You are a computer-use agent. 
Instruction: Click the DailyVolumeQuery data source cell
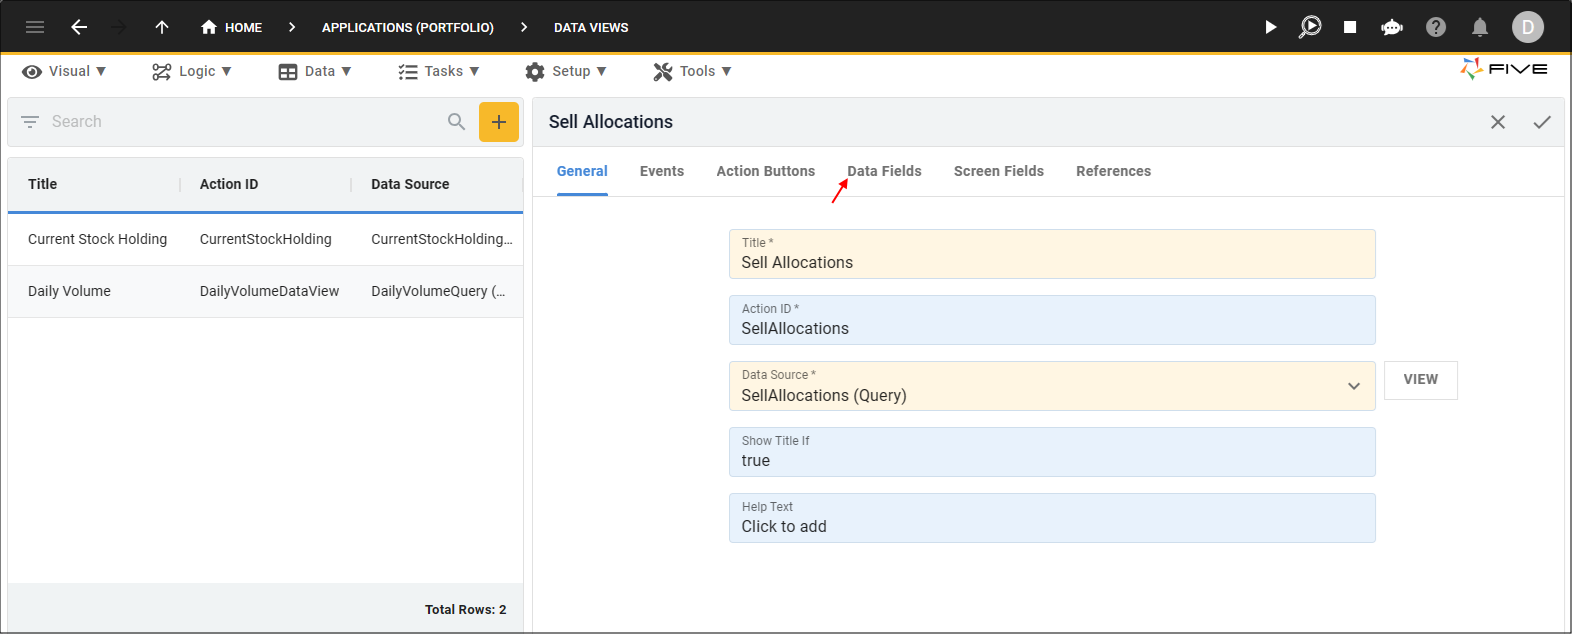[438, 291]
